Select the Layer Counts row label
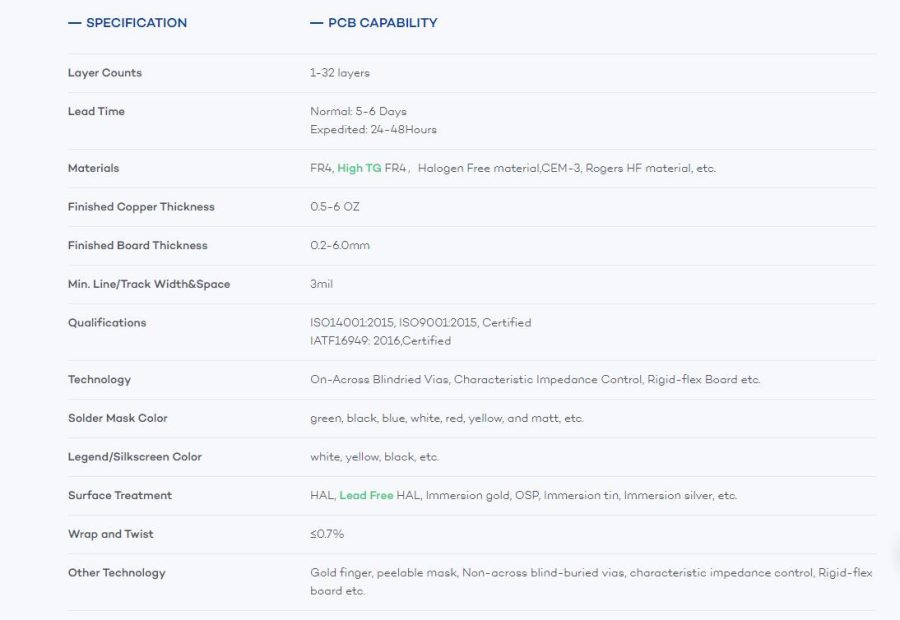900x620 pixels. [105, 73]
